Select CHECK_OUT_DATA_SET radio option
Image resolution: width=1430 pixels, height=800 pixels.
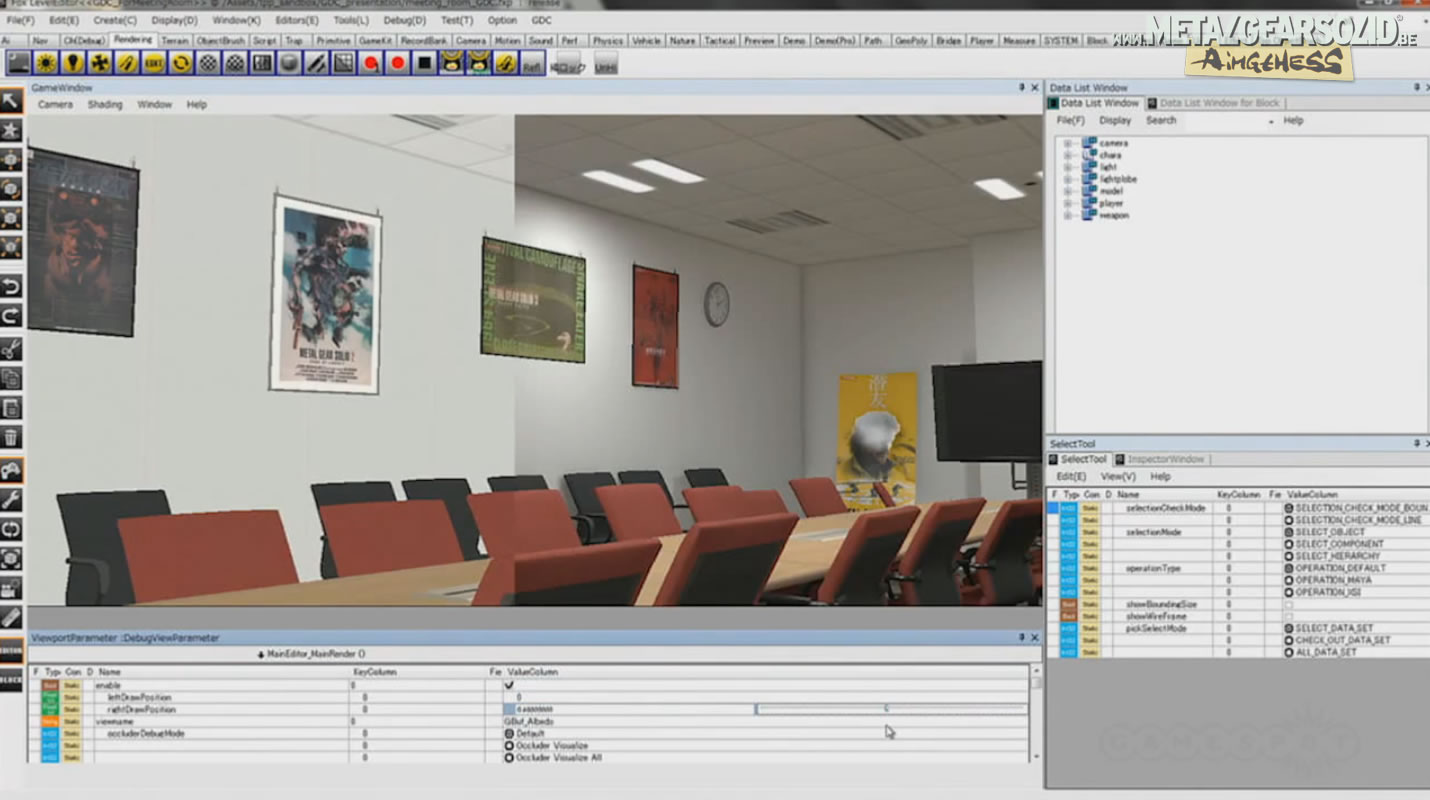tap(1289, 640)
